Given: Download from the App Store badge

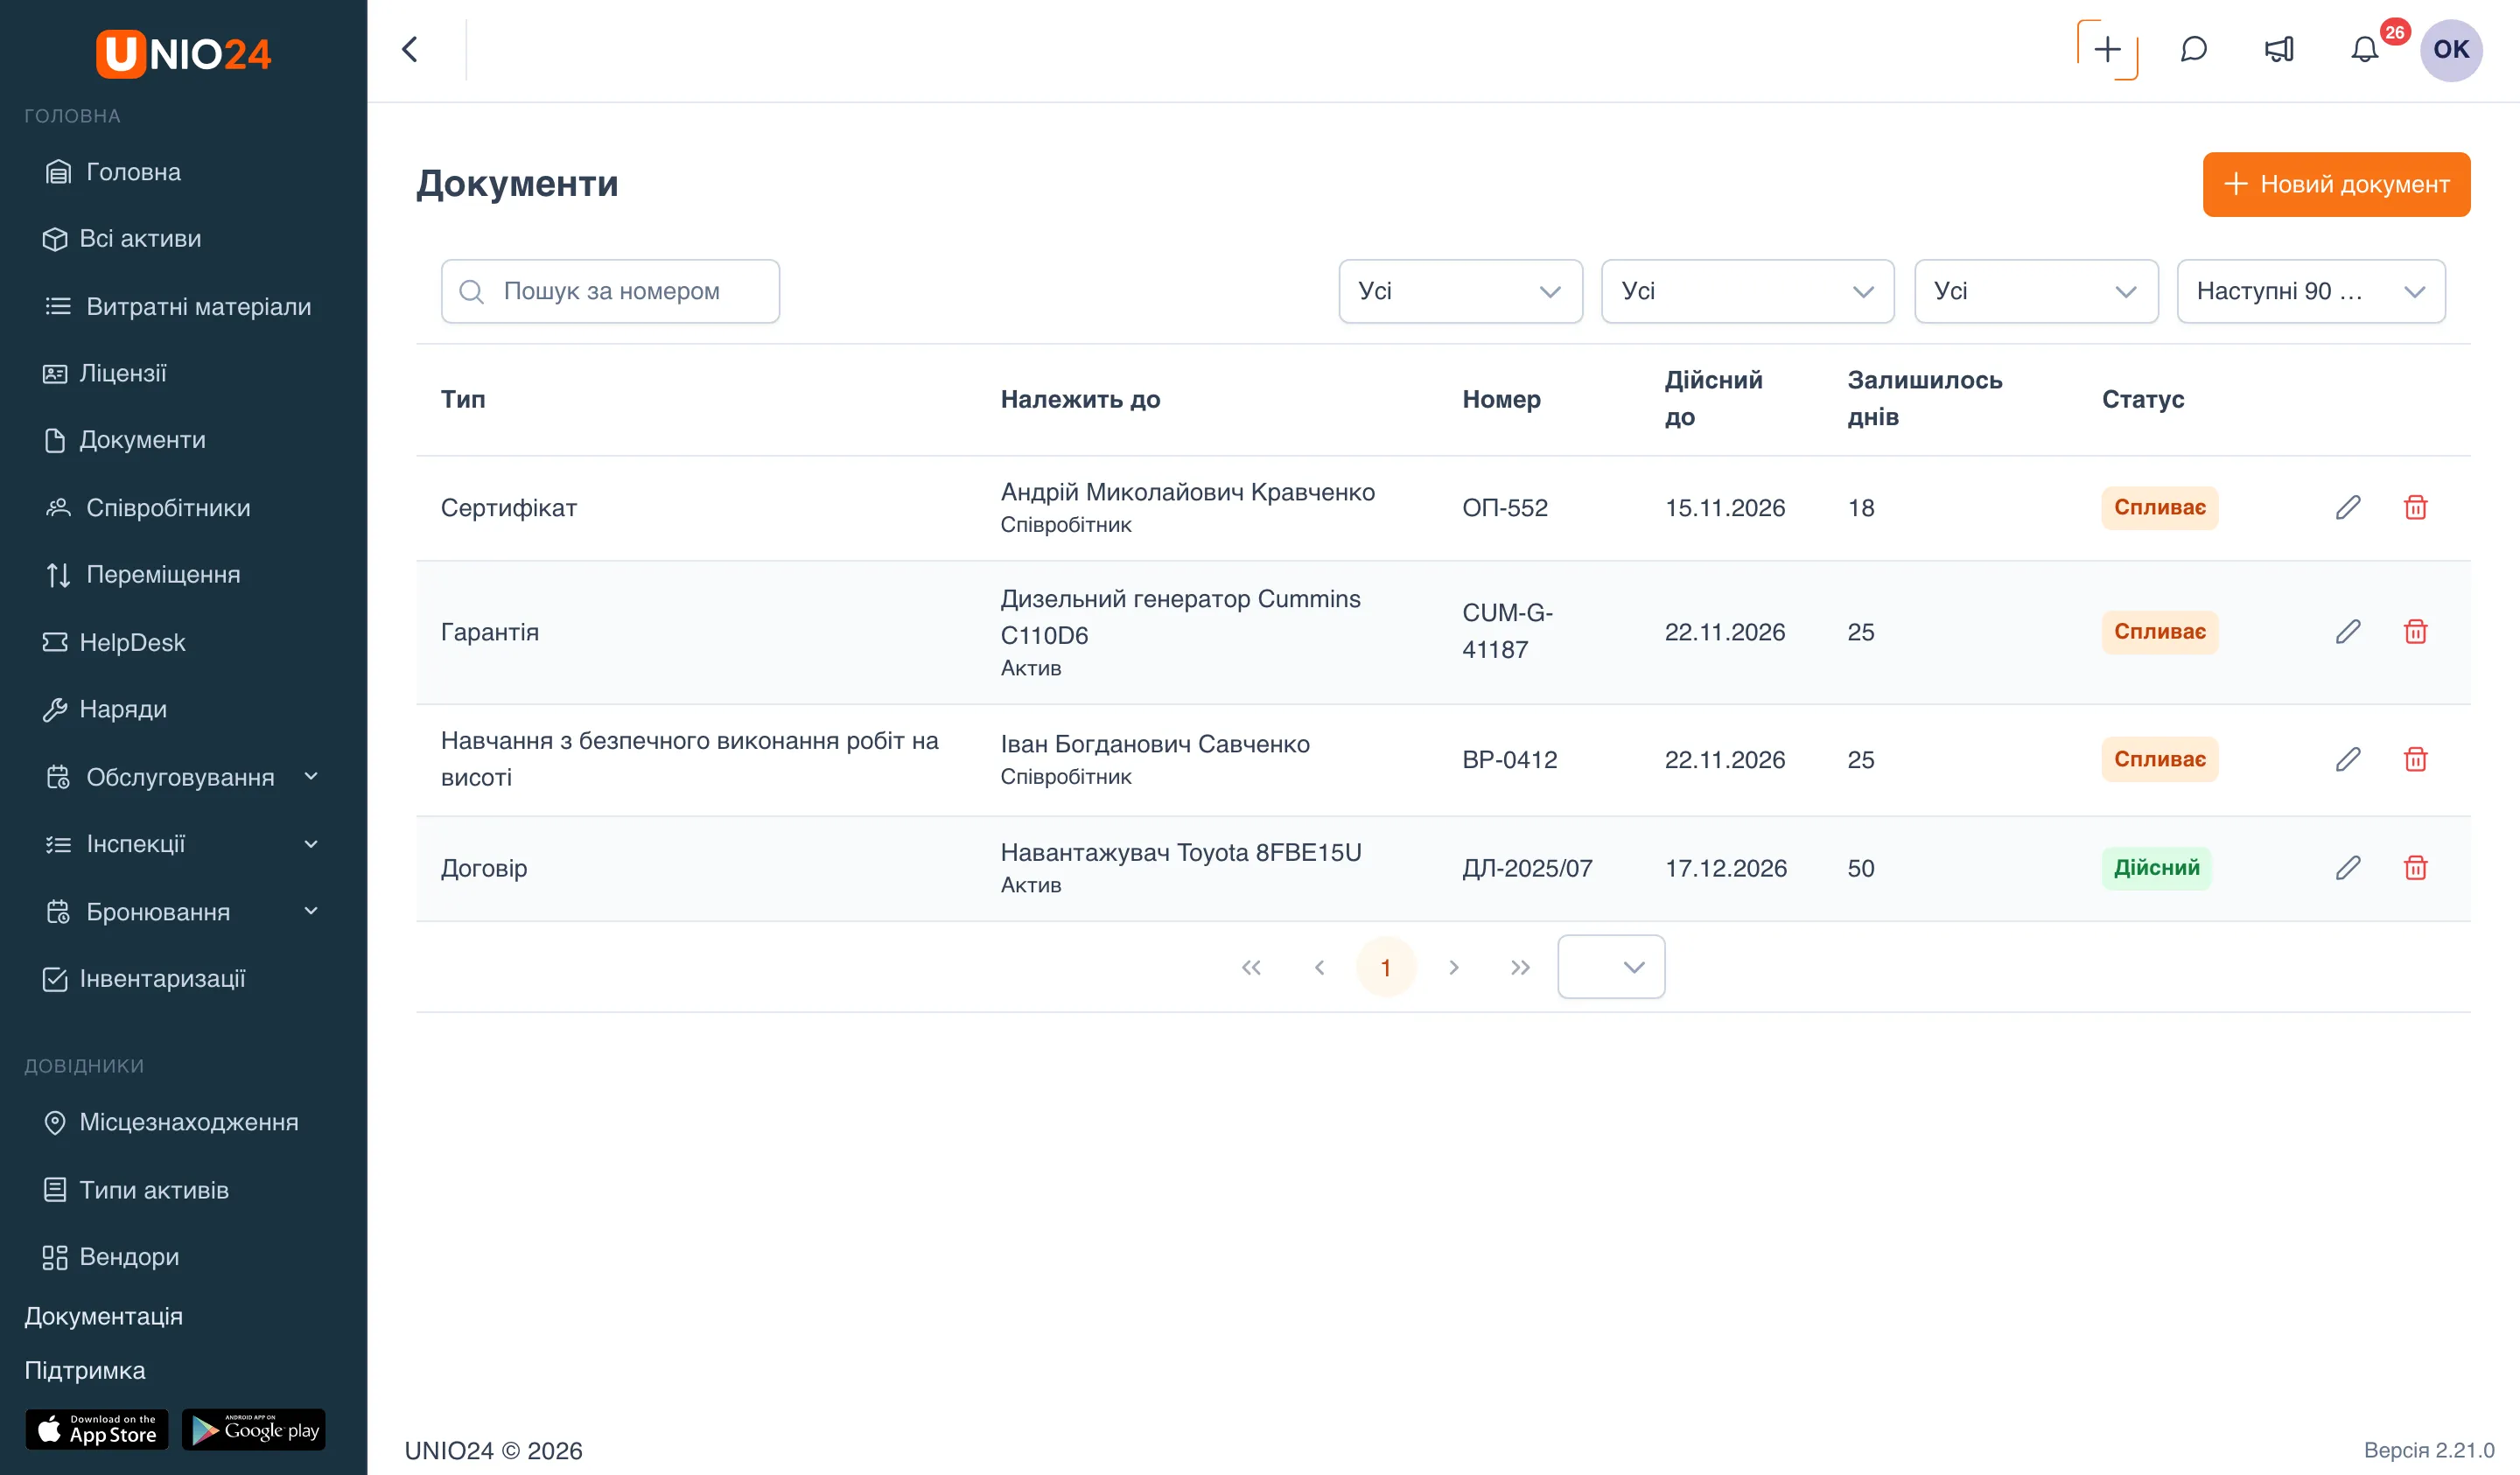Looking at the screenshot, I should coord(97,1429).
